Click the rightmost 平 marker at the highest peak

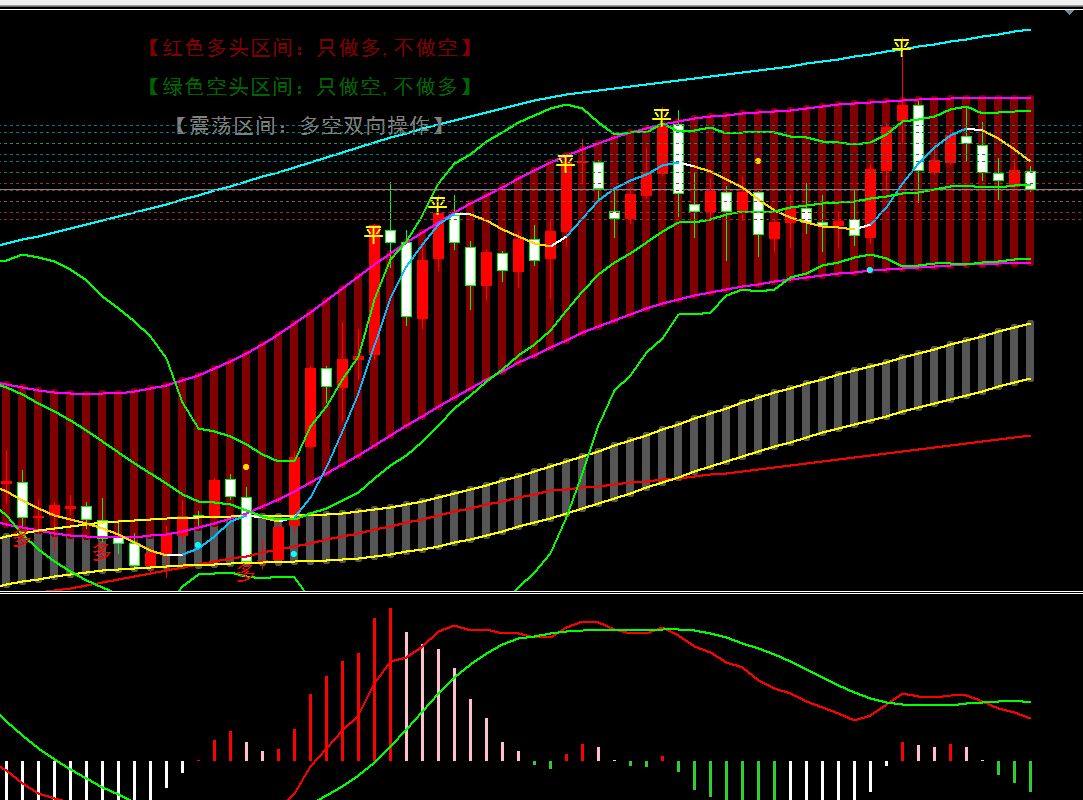click(901, 47)
